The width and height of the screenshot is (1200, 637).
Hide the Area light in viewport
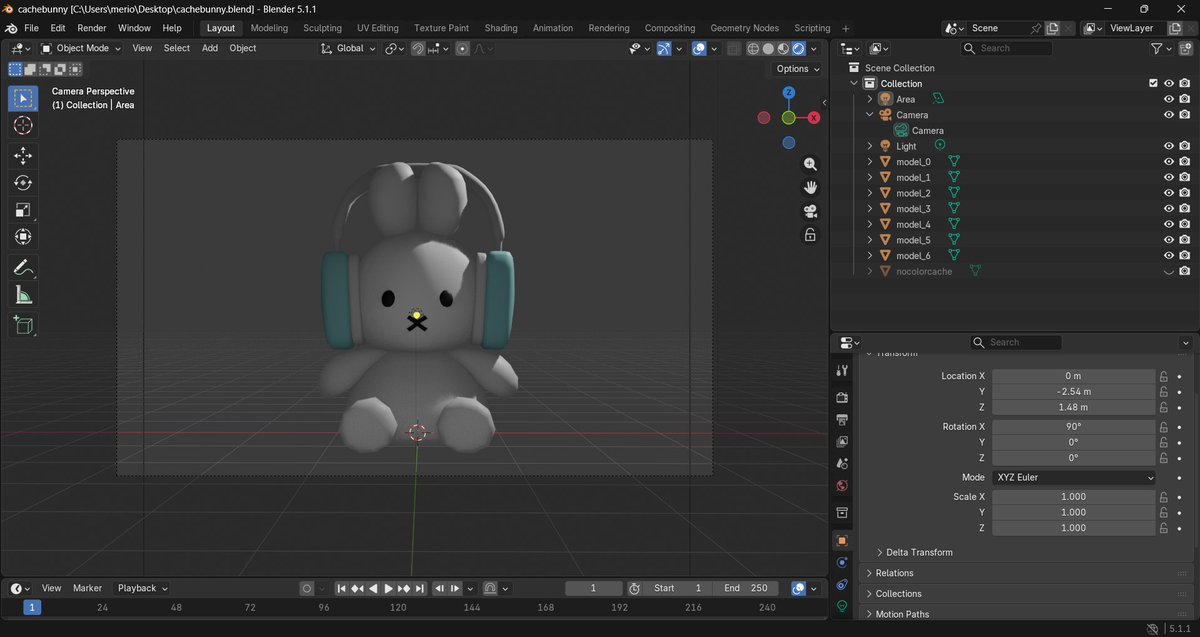(x=1168, y=99)
